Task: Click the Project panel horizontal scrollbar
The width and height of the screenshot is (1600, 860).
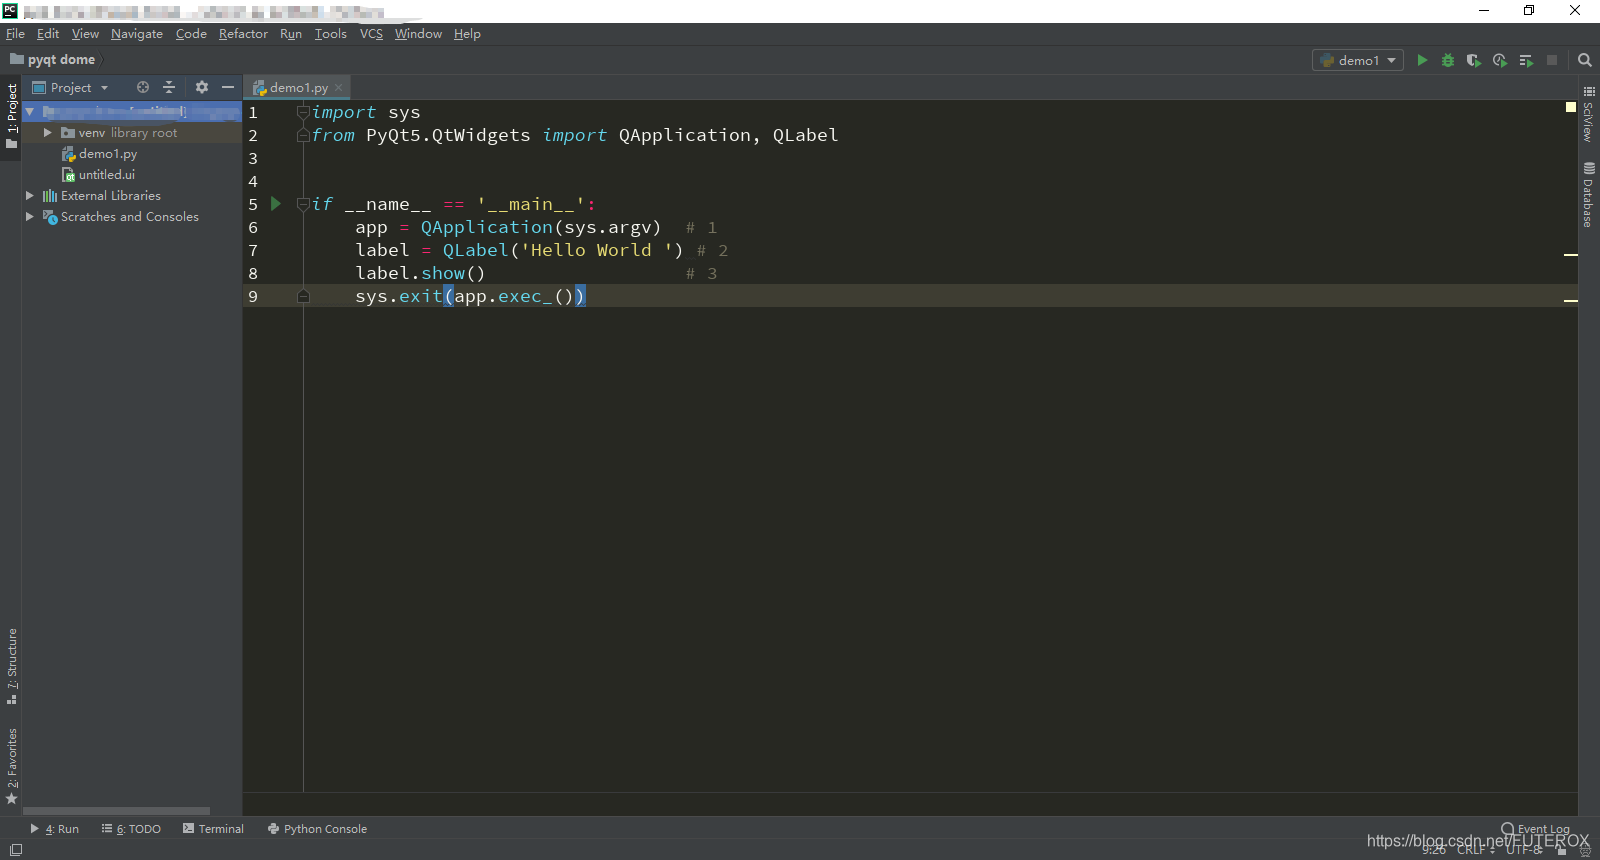Action: click(116, 811)
